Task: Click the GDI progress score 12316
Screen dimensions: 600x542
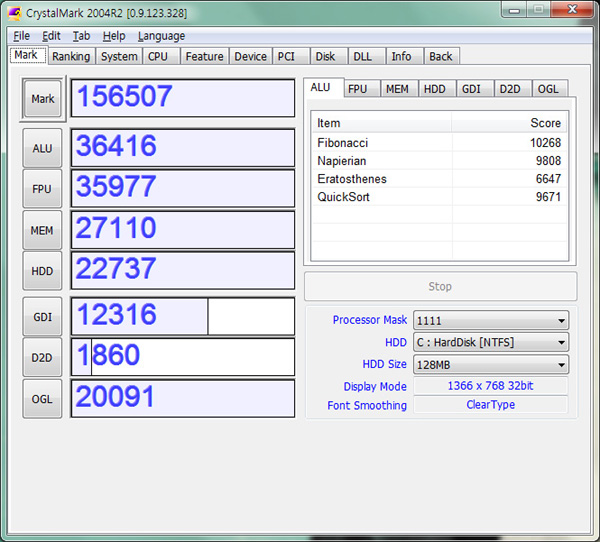Action: 183,317
